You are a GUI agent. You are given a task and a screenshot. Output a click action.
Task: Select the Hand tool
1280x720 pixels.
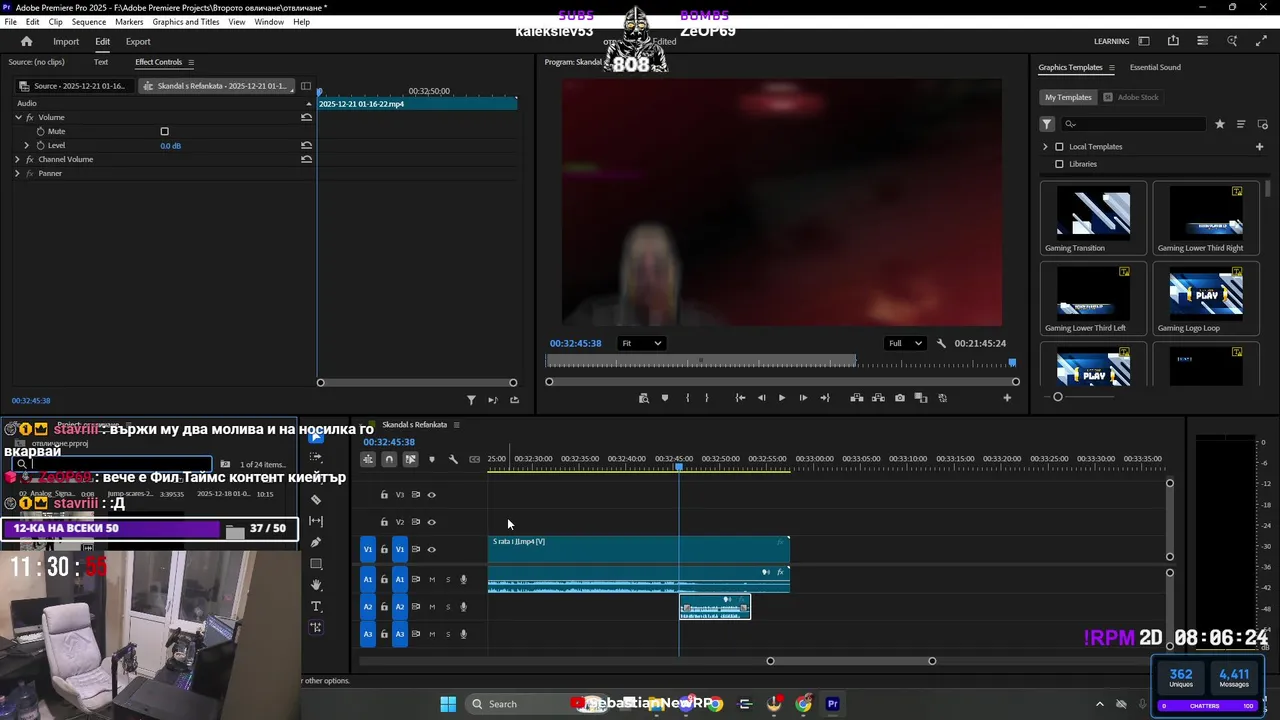316,585
